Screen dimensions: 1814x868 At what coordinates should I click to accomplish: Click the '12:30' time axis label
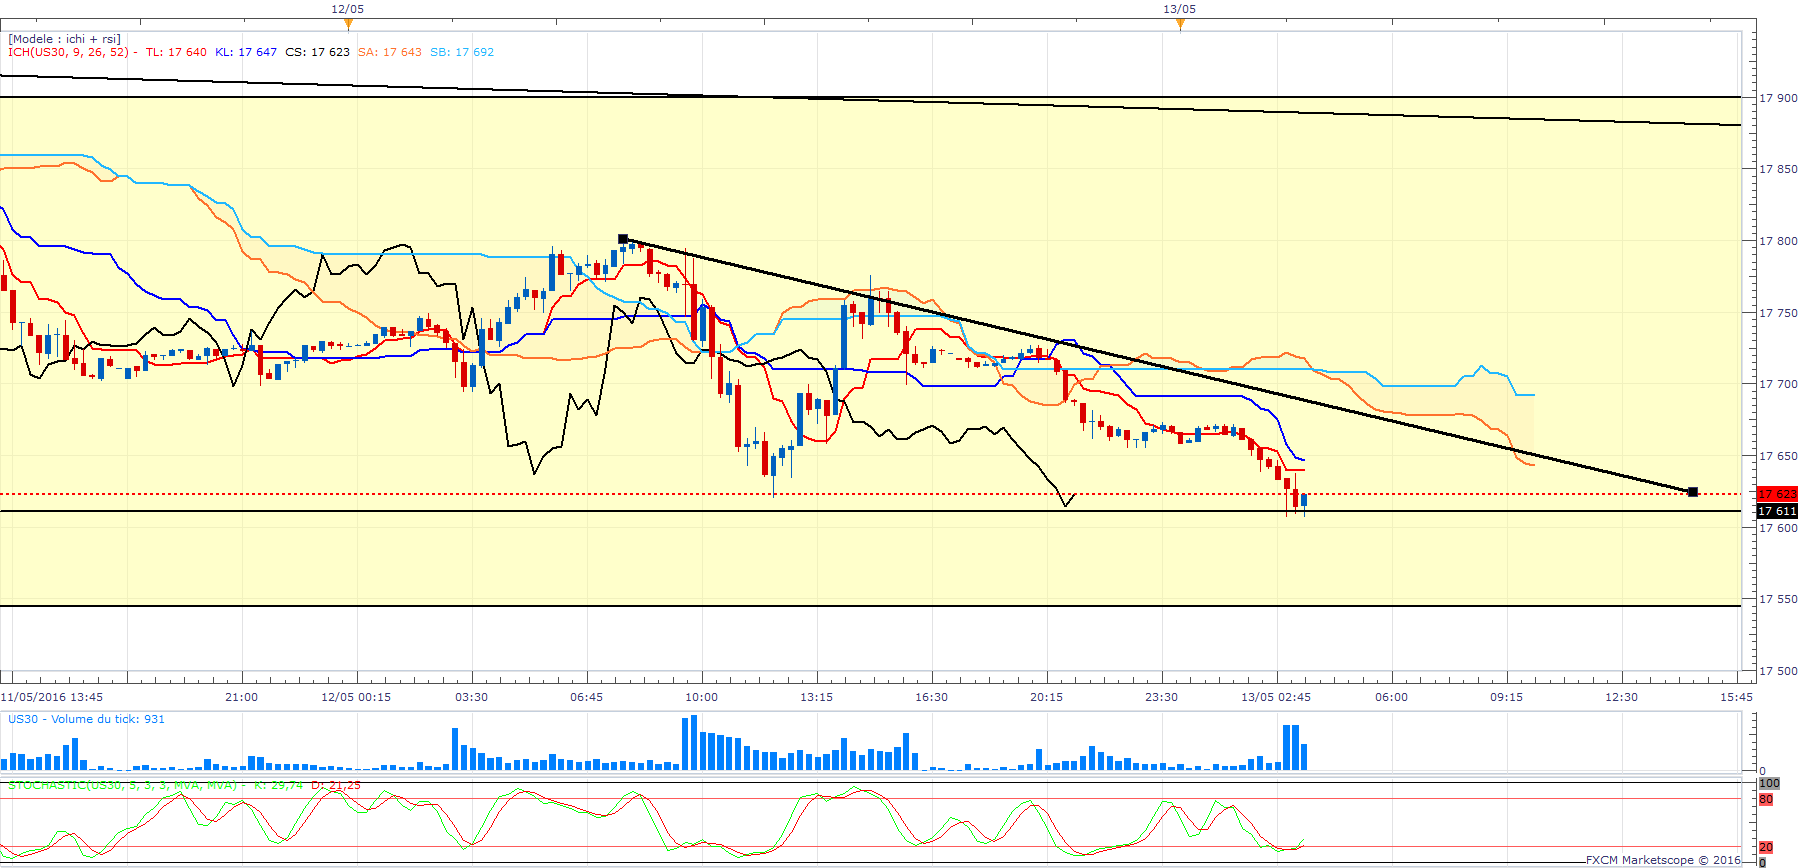click(1622, 697)
